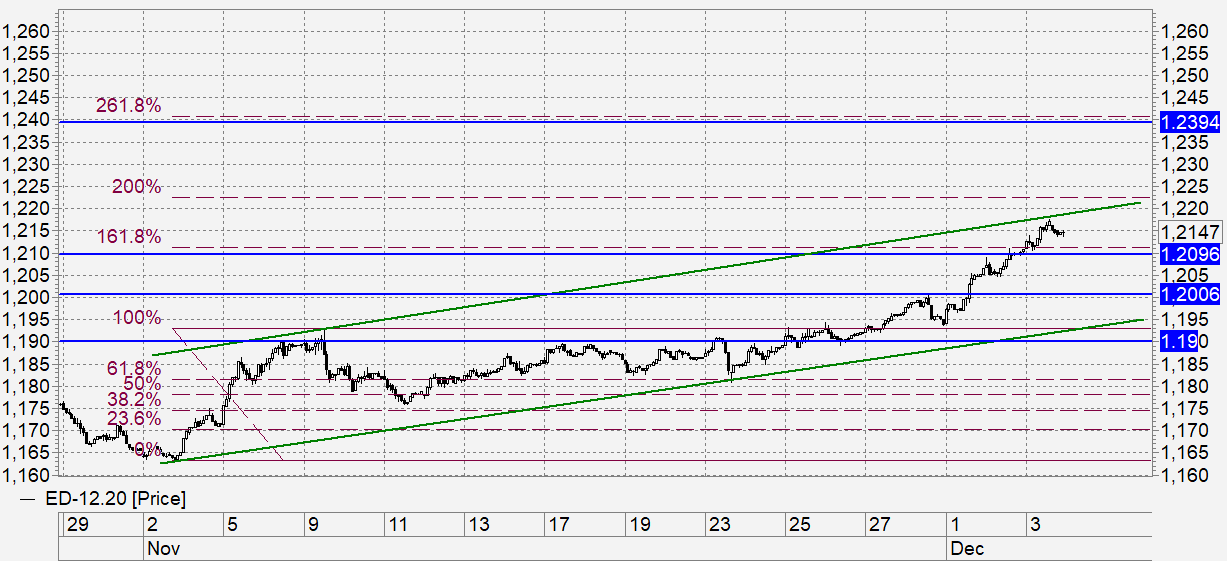The height and width of the screenshot is (561, 1227).
Task: Click the 61.8% Fibonacci retracement label
Action: 133,369
